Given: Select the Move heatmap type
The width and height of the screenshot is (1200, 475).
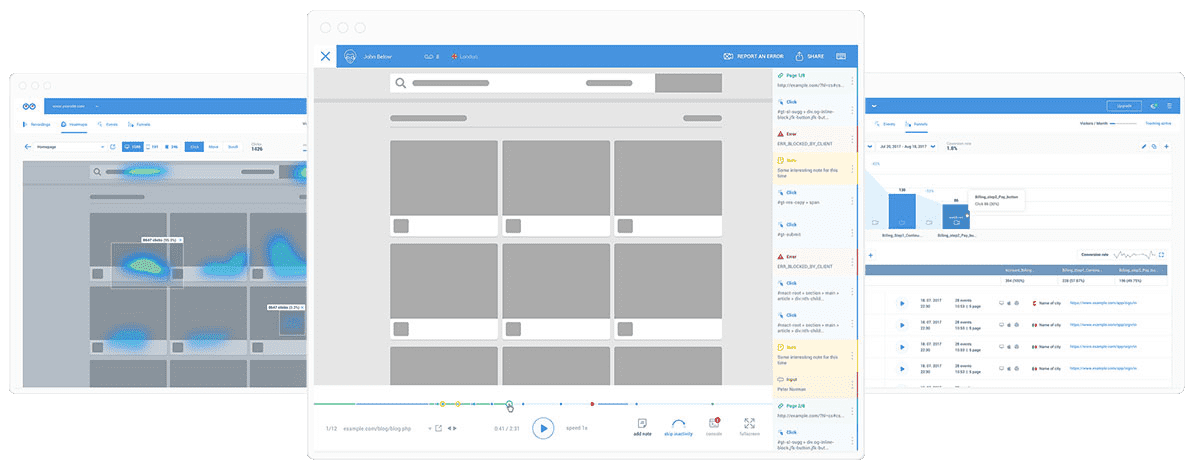Looking at the screenshot, I should (214, 147).
